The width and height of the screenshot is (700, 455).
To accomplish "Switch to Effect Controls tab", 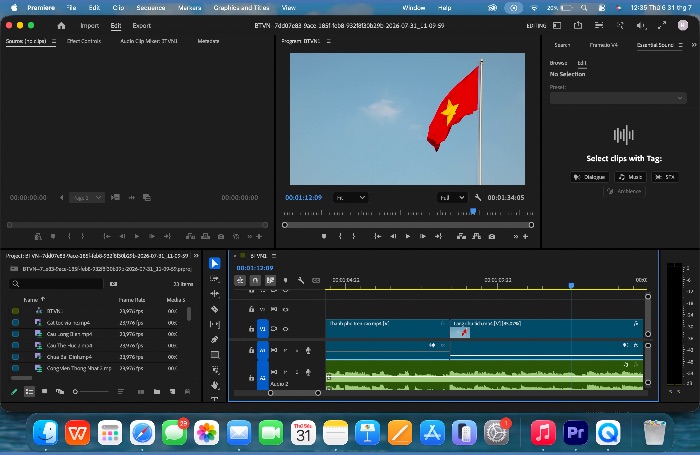I will [84, 41].
